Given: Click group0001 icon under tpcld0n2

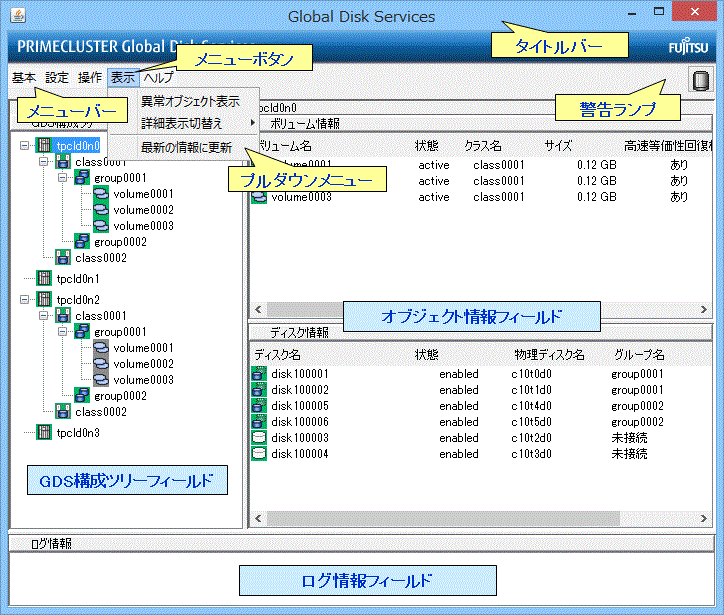Looking at the screenshot, I should [x=82, y=331].
